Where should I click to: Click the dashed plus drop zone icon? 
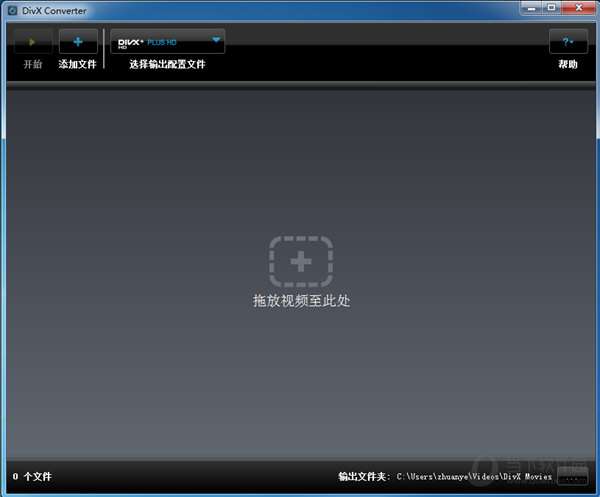(301, 261)
